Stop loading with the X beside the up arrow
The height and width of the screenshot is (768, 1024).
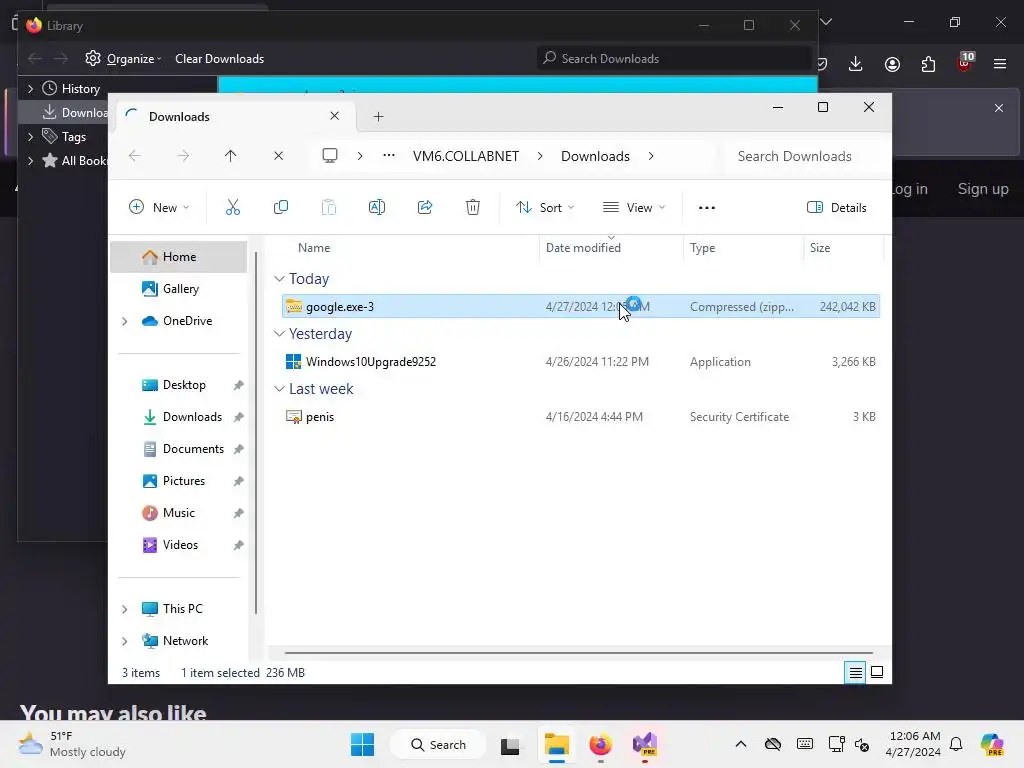click(x=278, y=156)
